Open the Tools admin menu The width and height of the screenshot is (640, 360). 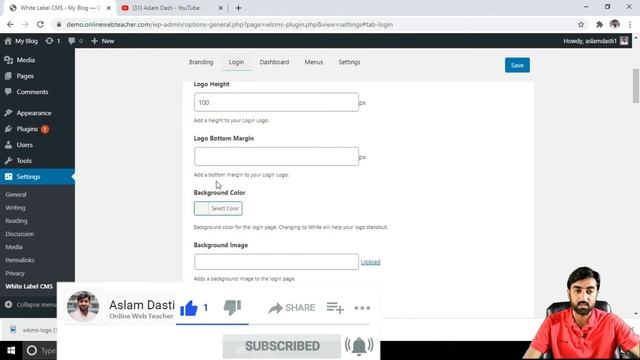[24, 161]
